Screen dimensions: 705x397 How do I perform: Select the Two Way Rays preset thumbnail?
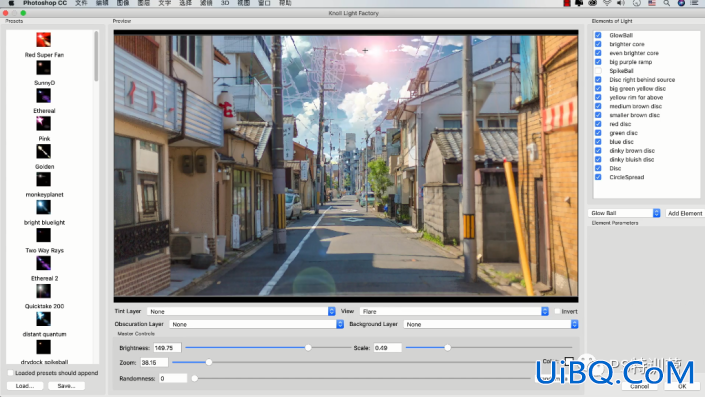pyautogui.click(x=44, y=235)
